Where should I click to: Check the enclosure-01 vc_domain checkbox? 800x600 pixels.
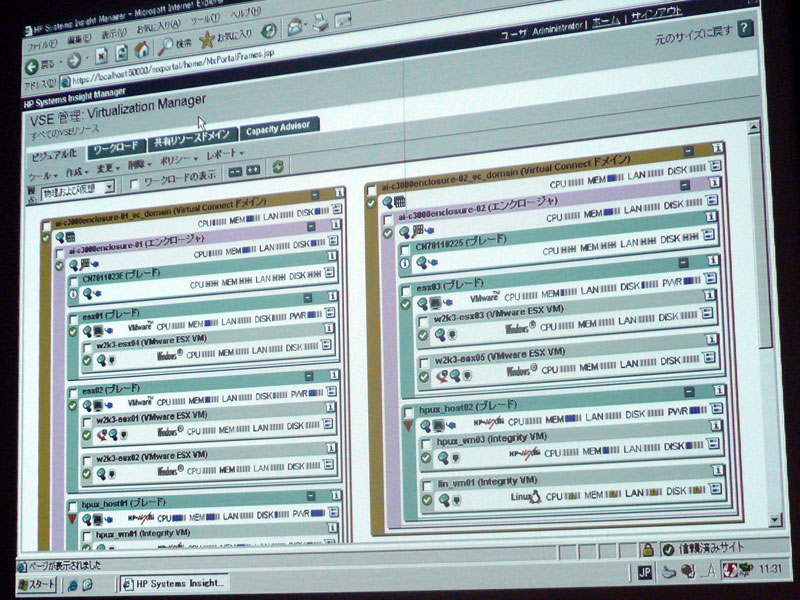[x=47, y=226]
